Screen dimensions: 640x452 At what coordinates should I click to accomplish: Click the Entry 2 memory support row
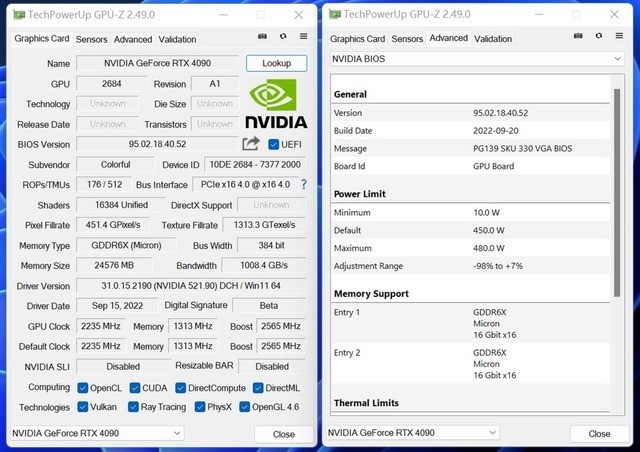click(x=470, y=364)
